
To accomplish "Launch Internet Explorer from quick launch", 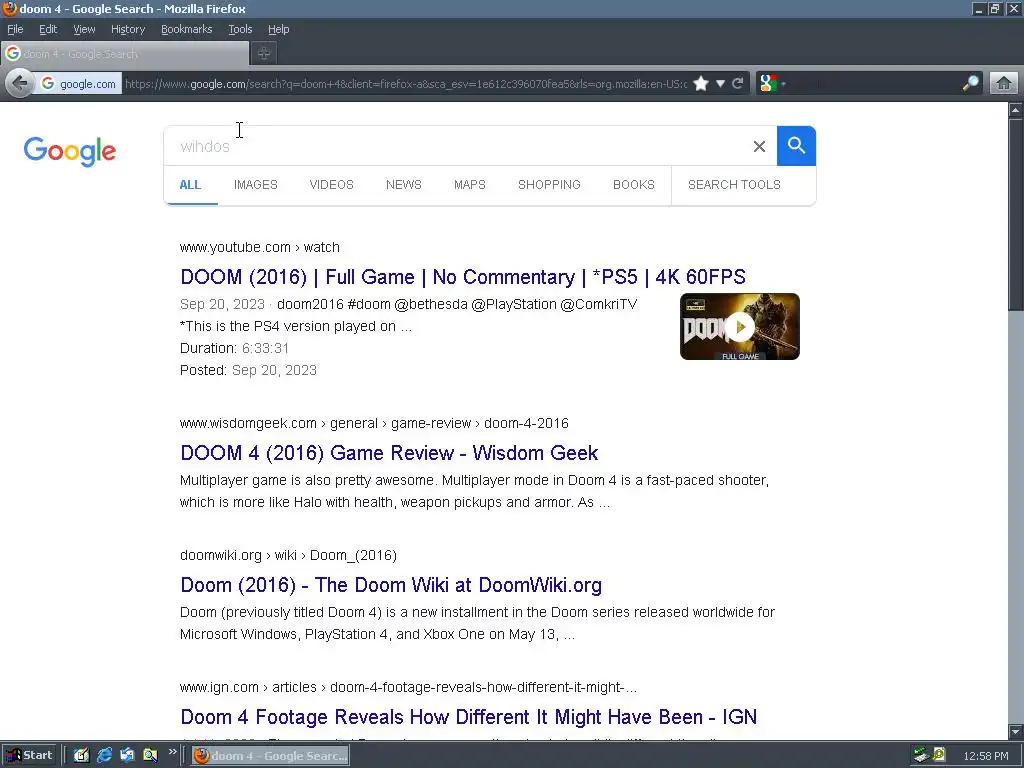I will [x=104, y=755].
